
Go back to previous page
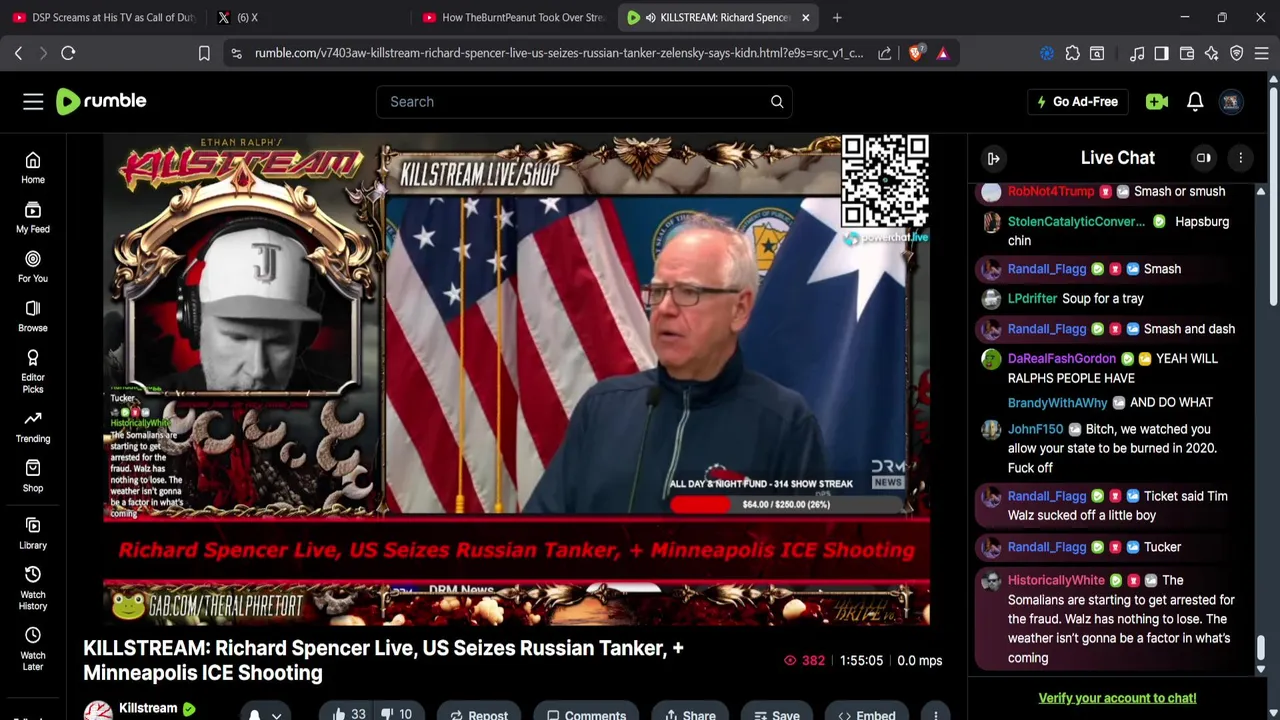pos(18,53)
